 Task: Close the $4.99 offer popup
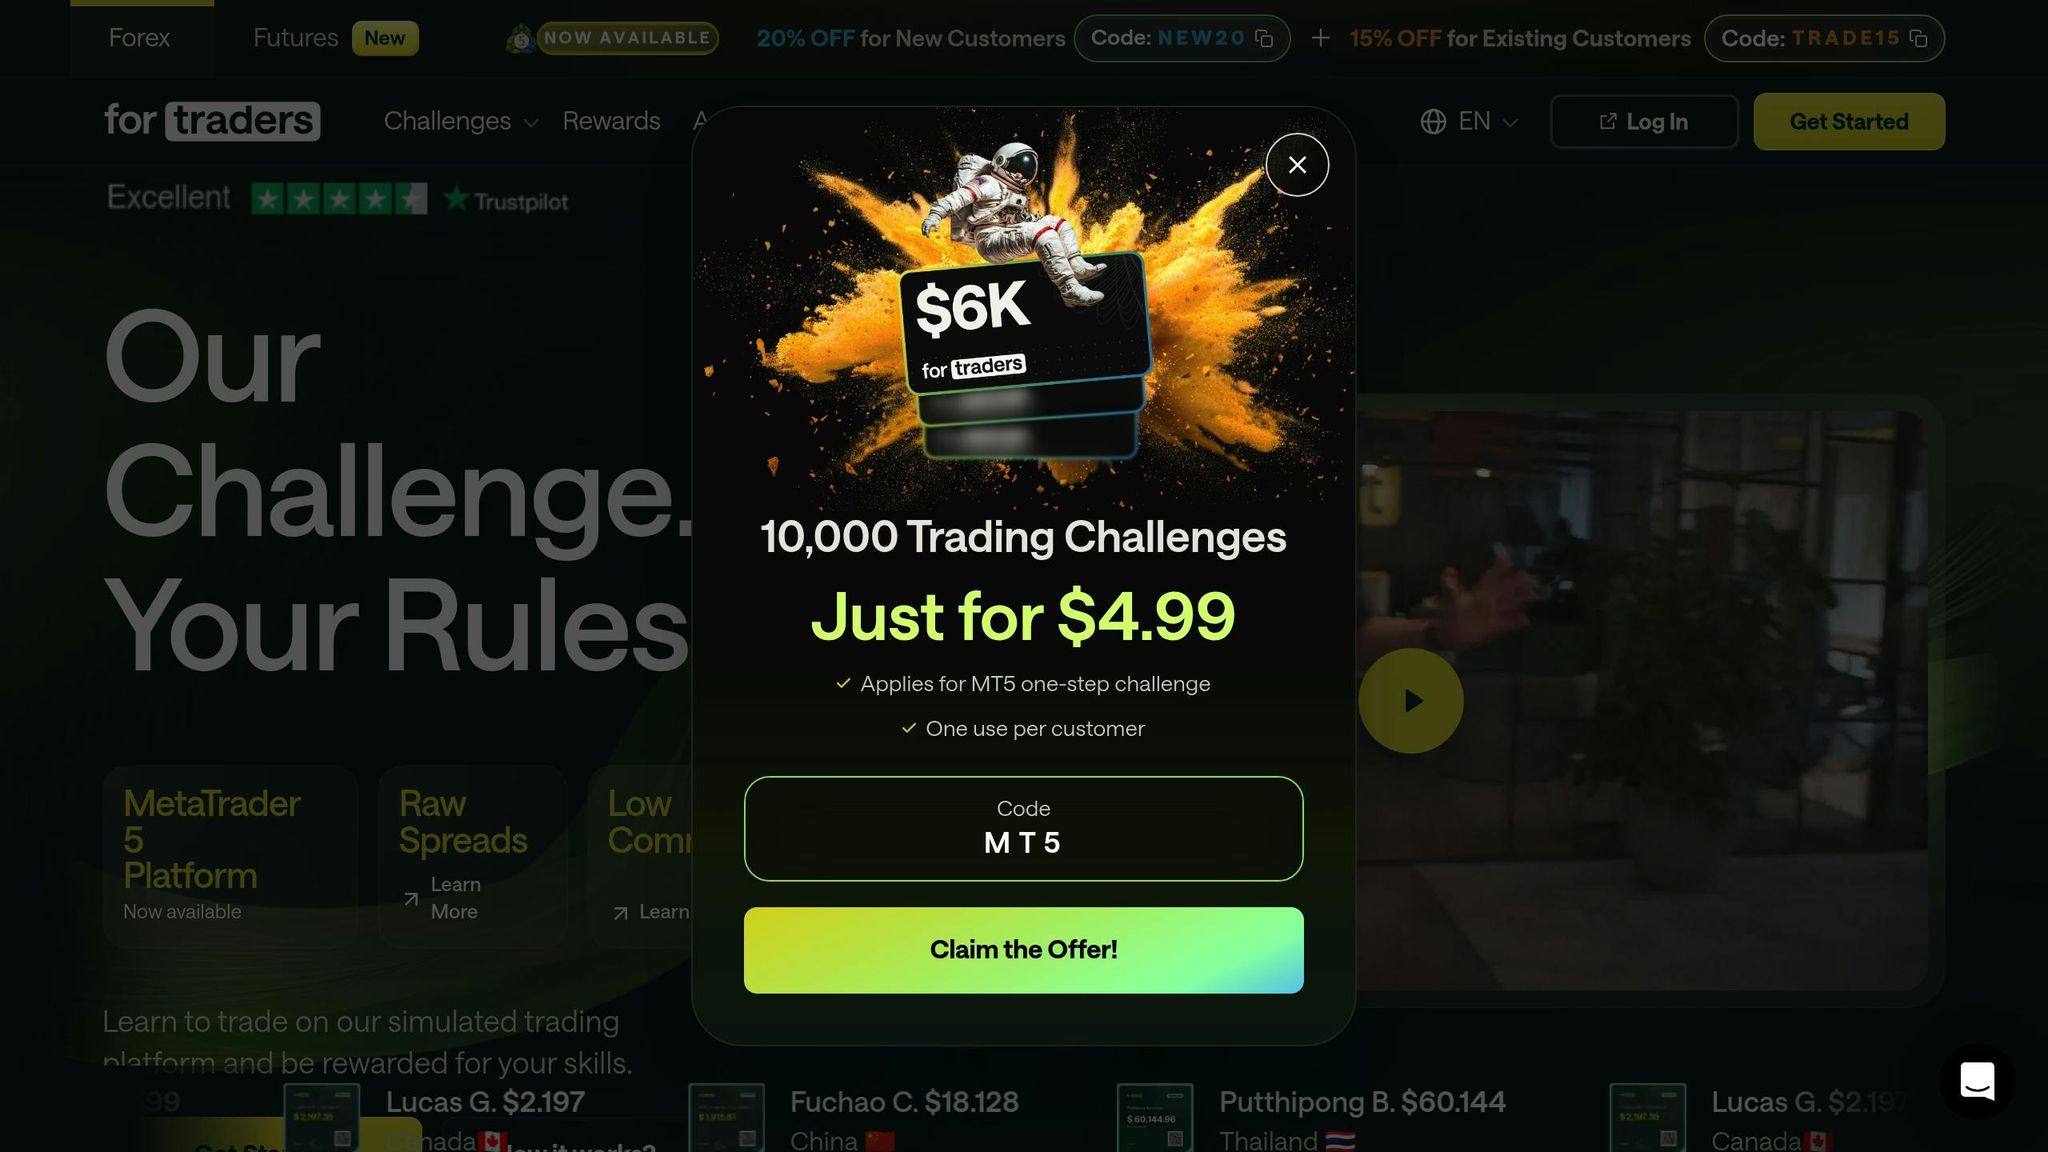1297,165
